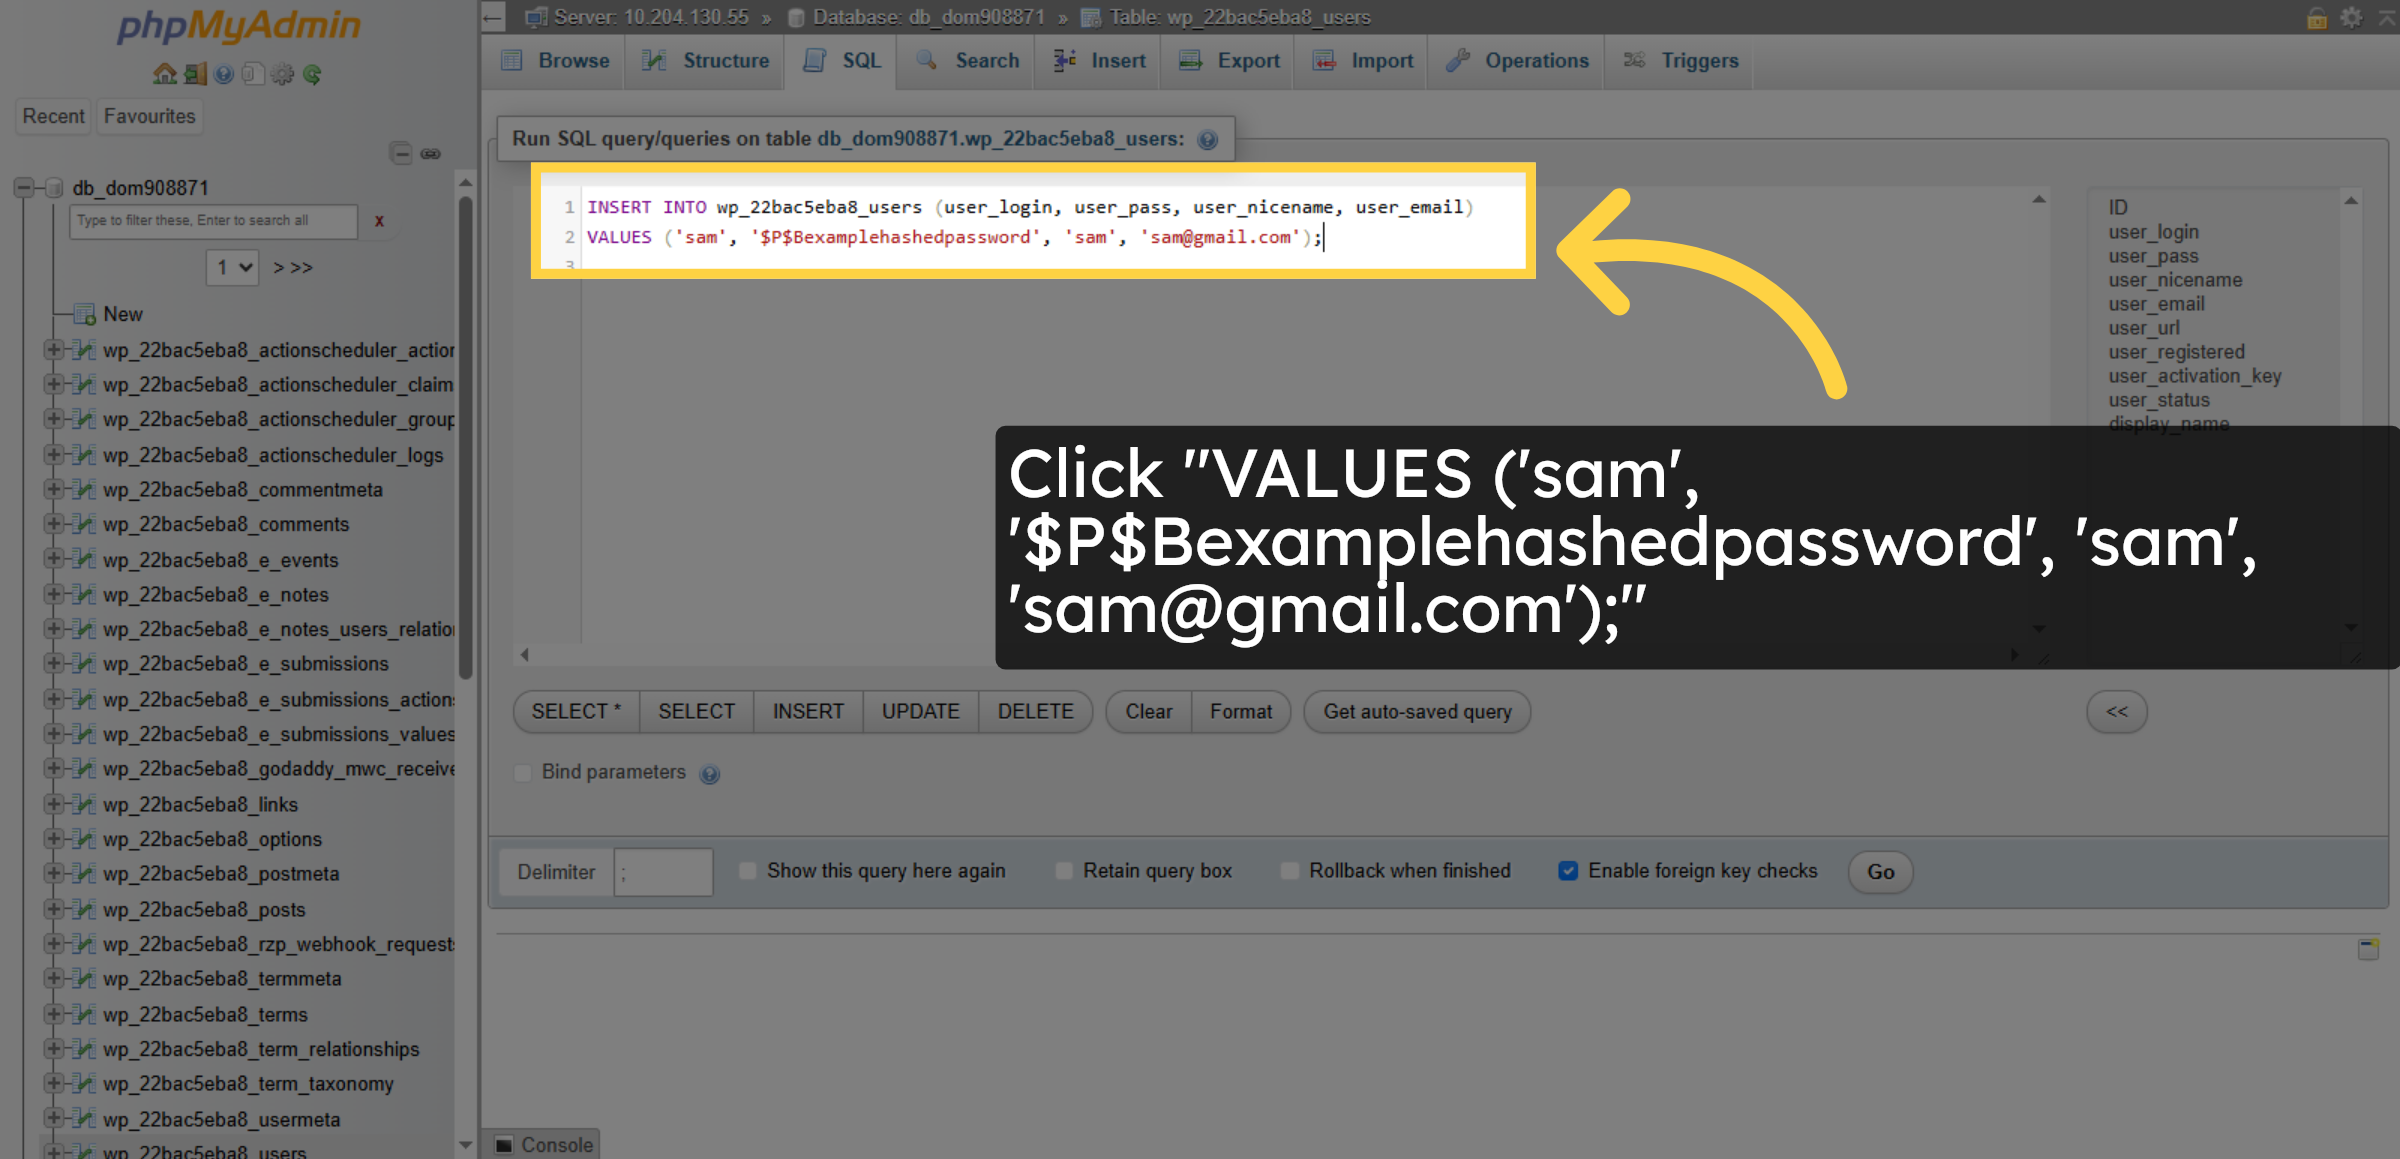Enable Show this query here again
2400x1159 pixels.
coord(748,871)
